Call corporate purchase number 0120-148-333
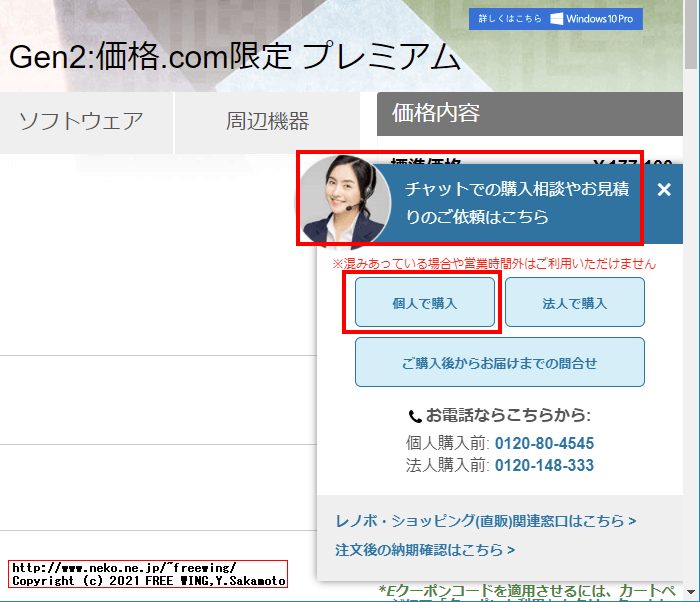This screenshot has width=700, height=602. click(x=544, y=465)
